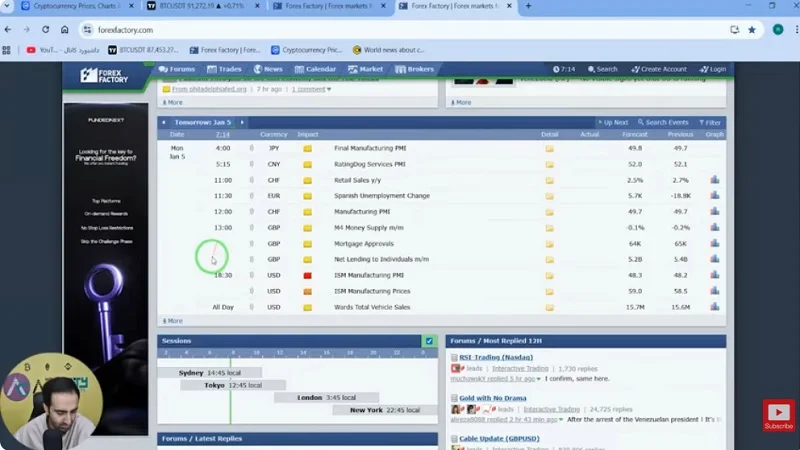Open the Gold with No Drama thread
The width and height of the screenshot is (800, 450).
pyautogui.click(x=493, y=398)
